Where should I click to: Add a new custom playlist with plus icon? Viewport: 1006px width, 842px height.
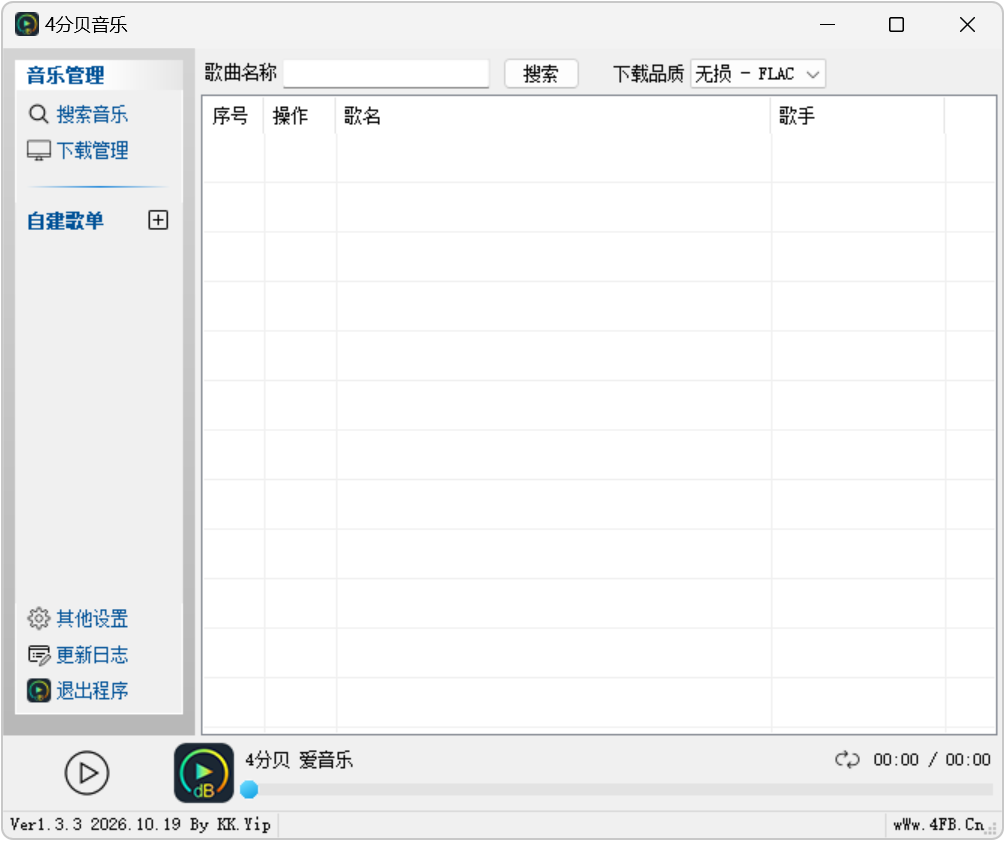click(x=158, y=220)
